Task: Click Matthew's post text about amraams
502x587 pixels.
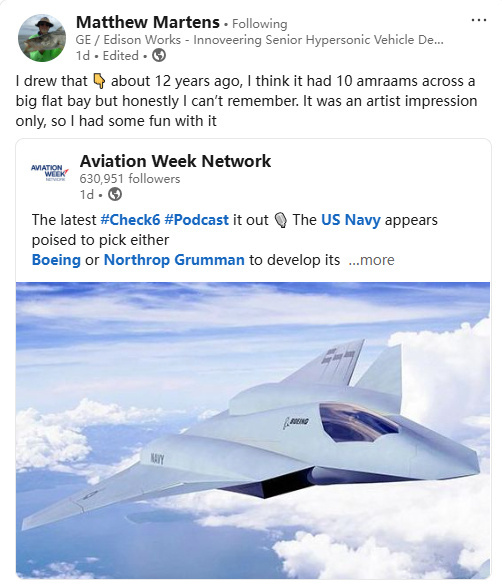Action: point(246,101)
